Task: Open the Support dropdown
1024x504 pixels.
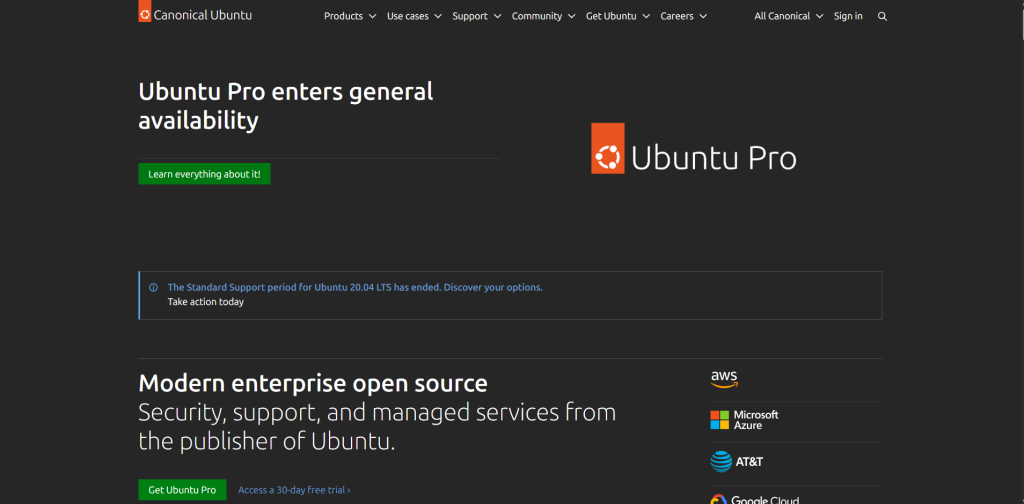Action: click(477, 16)
